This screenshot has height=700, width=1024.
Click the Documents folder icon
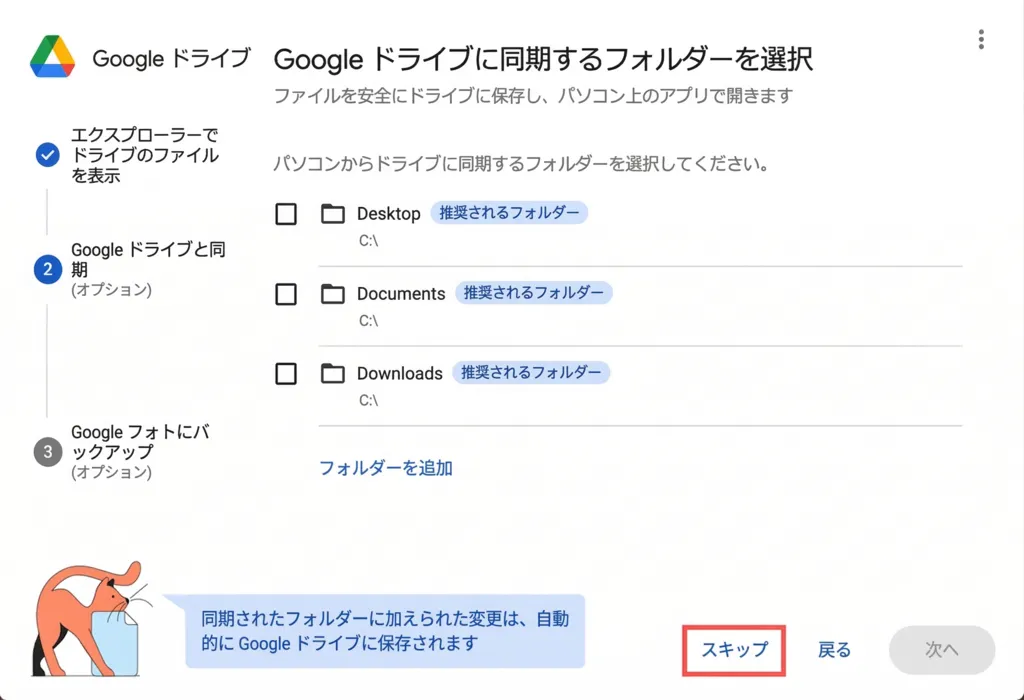pyautogui.click(x=333, y=294)
